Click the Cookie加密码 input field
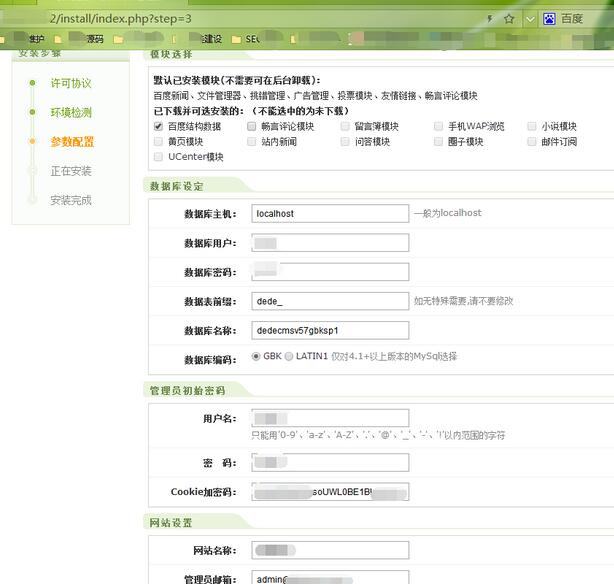 (x=330, y=492)
